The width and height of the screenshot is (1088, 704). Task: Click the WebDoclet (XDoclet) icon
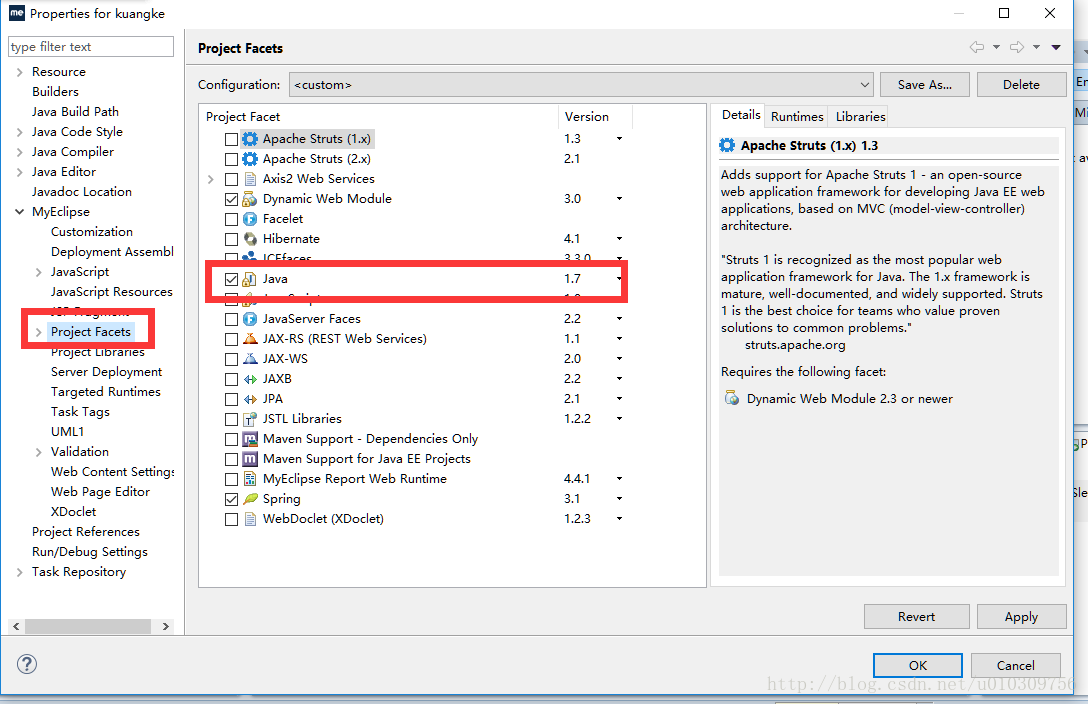coord(250,520)
